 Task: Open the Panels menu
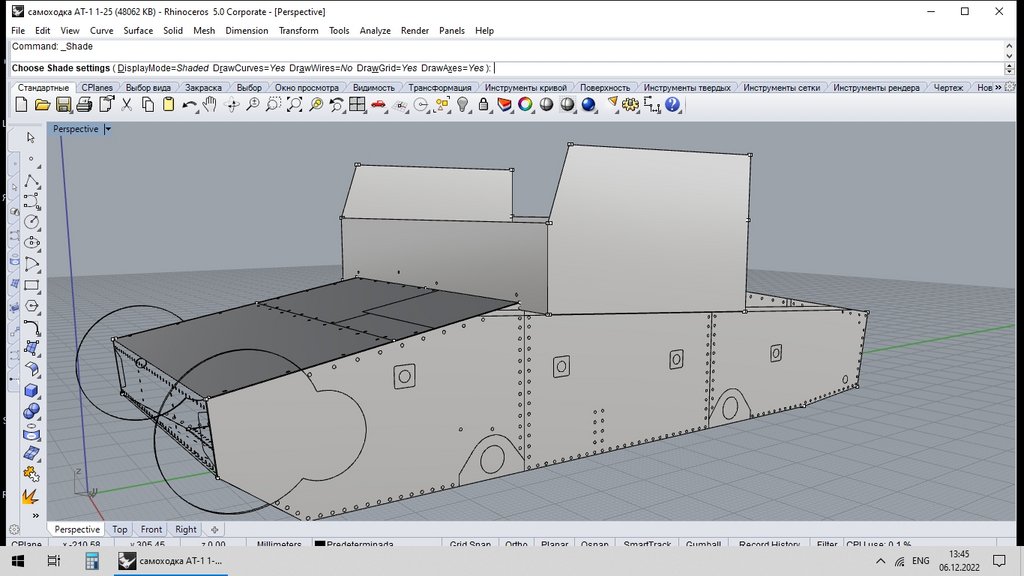point(452,31)
